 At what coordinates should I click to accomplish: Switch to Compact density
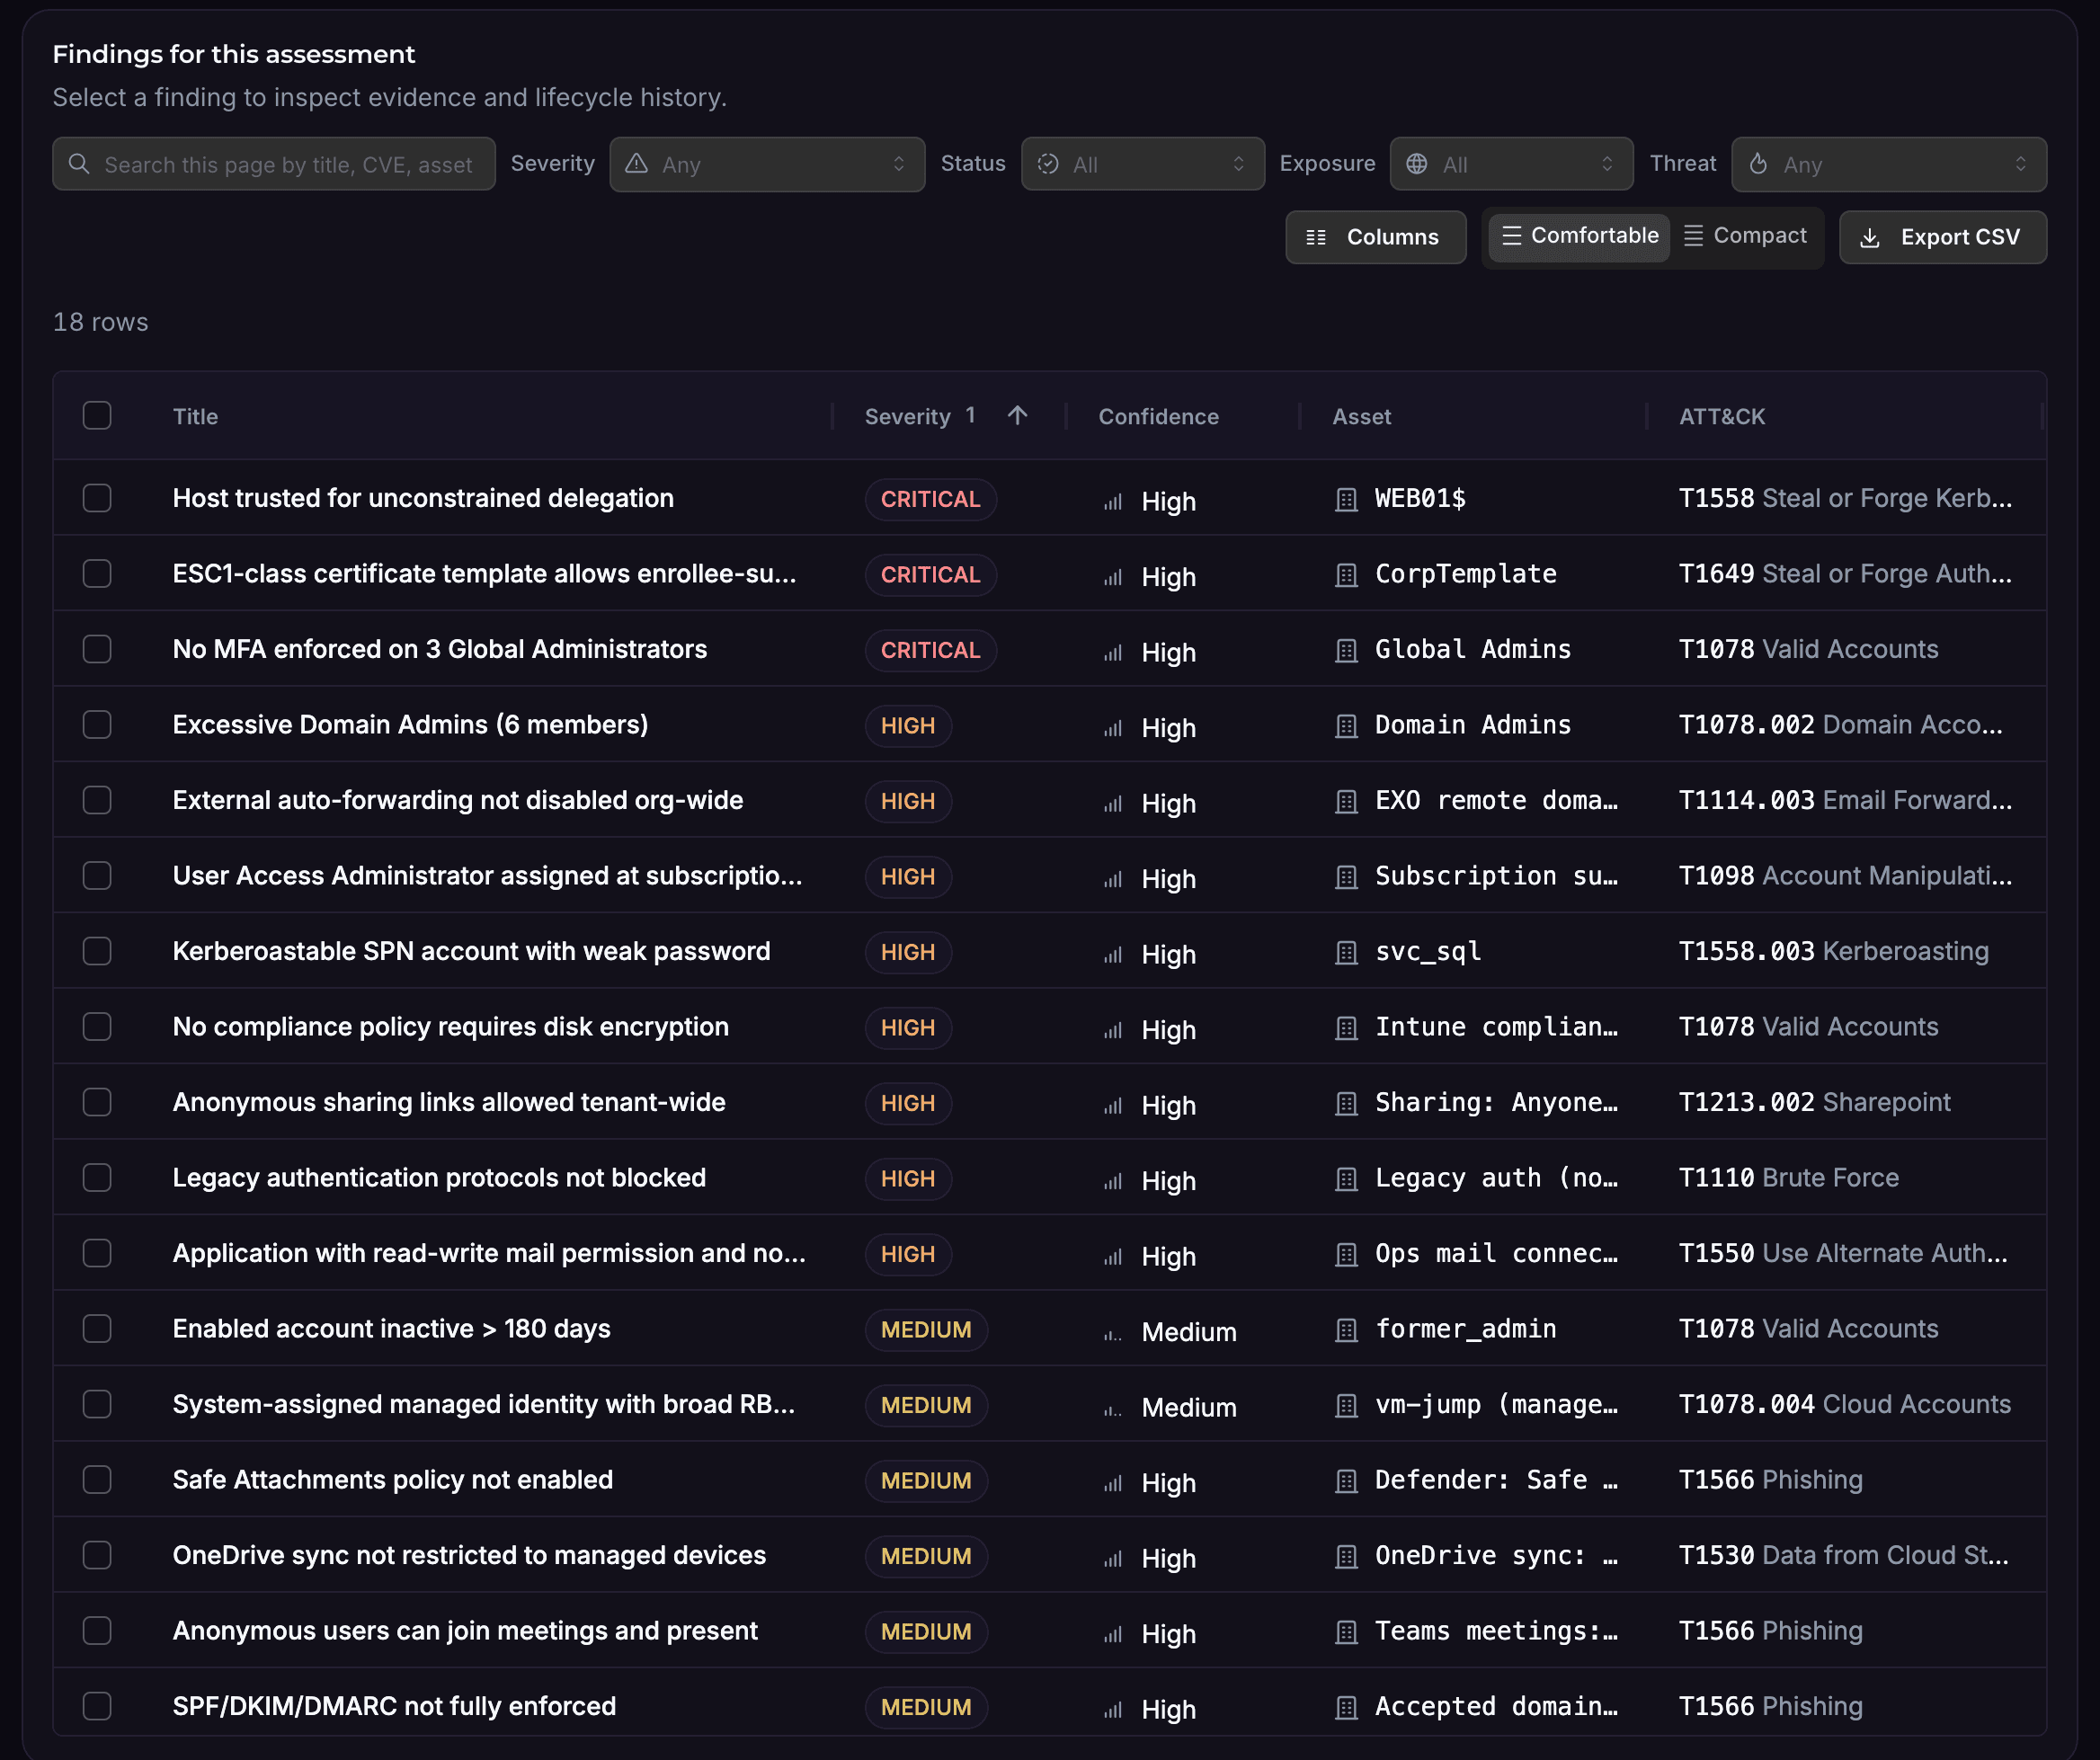1746,236
